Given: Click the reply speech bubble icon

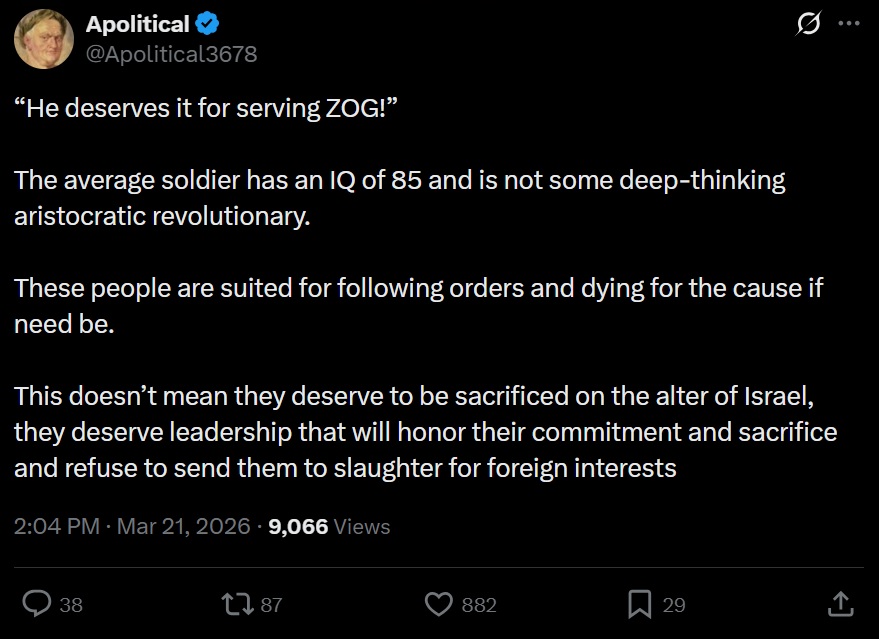Looking at the screenshot, I should click(x=37, y=604).
